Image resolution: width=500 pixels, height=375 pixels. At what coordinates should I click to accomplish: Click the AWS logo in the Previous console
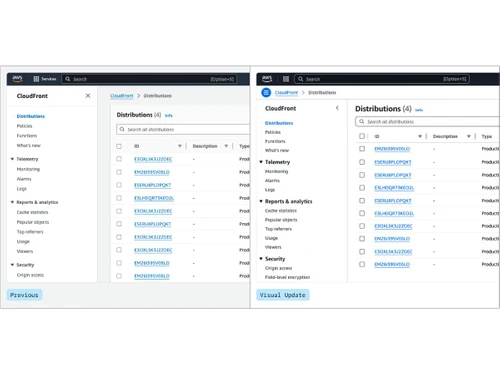tap(17, 79)
